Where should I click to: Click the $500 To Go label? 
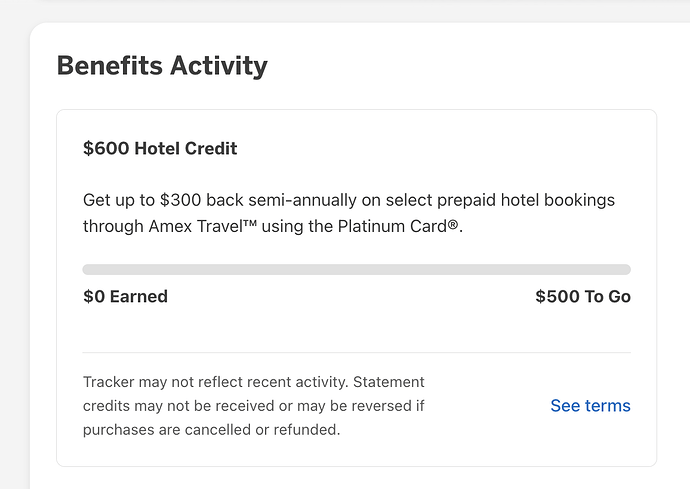click(x=583, y=296)
